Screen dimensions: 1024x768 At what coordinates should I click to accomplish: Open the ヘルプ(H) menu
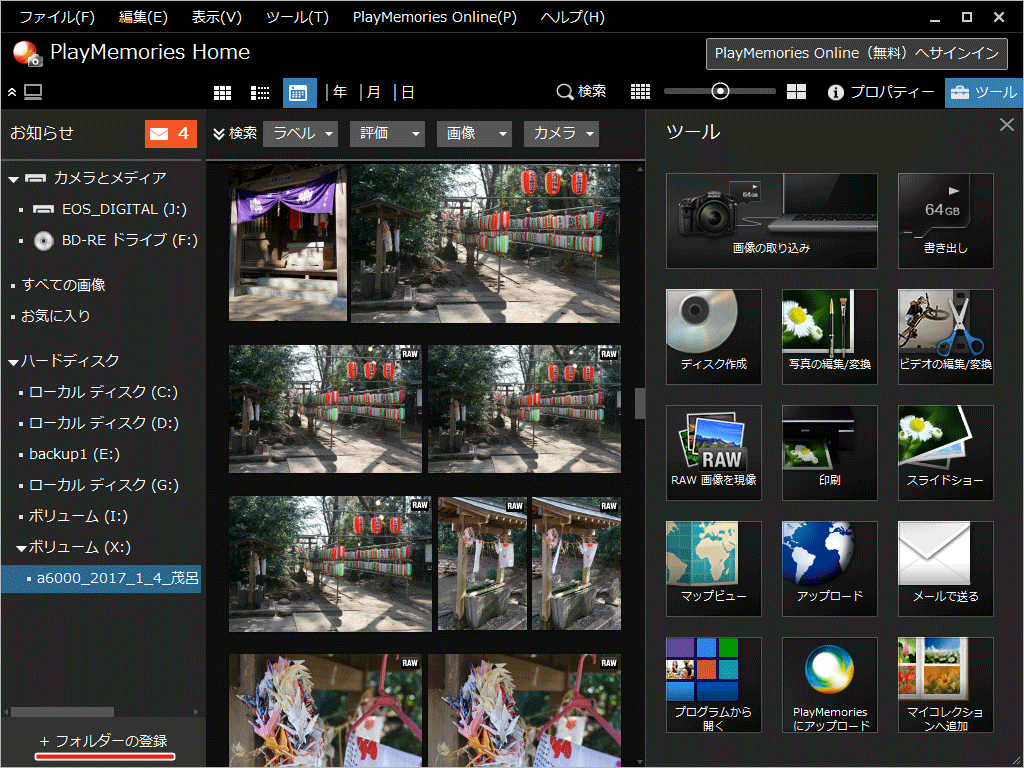pos(572,17)
